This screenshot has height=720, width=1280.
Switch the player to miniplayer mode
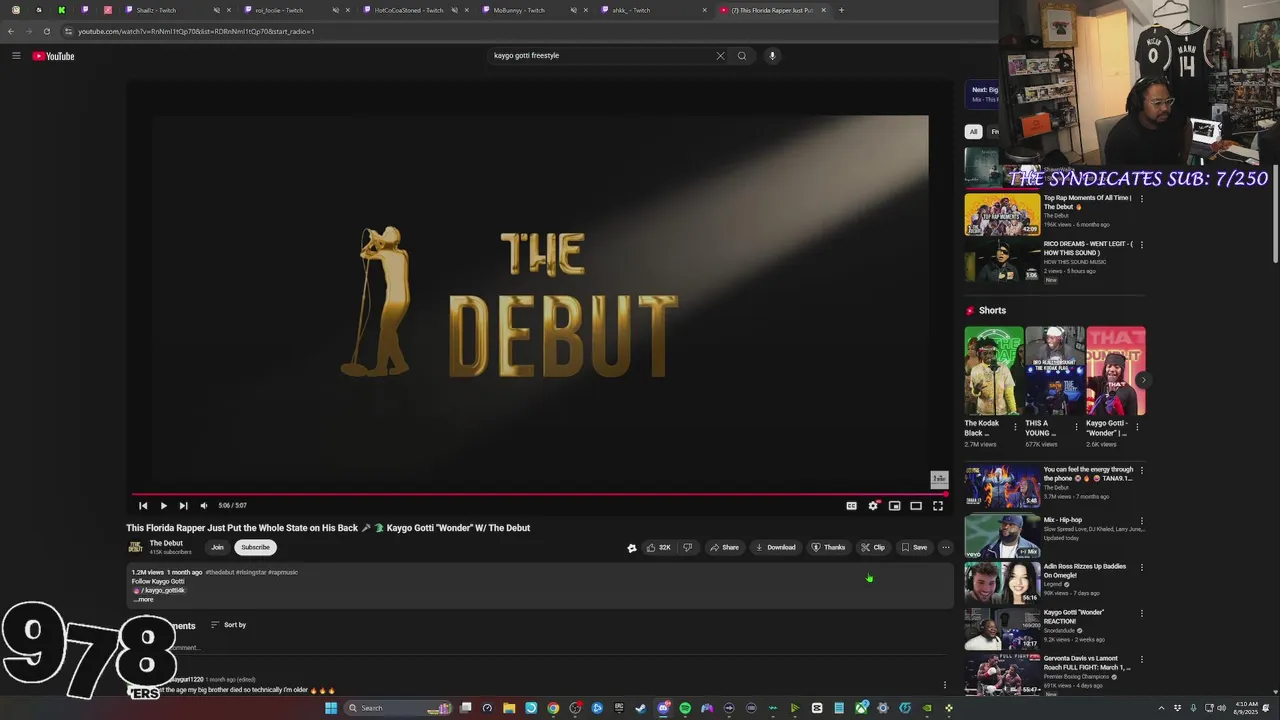tap(895, 506)
